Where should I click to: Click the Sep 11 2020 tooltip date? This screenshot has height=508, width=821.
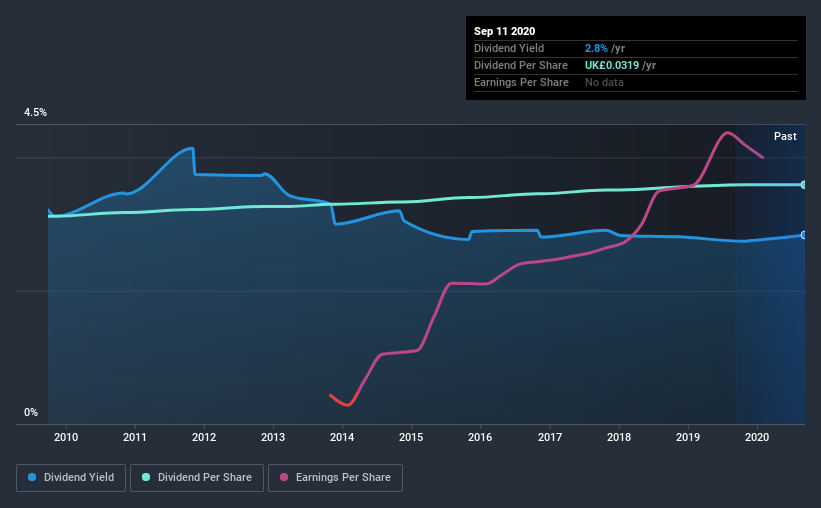click(504, 31)
